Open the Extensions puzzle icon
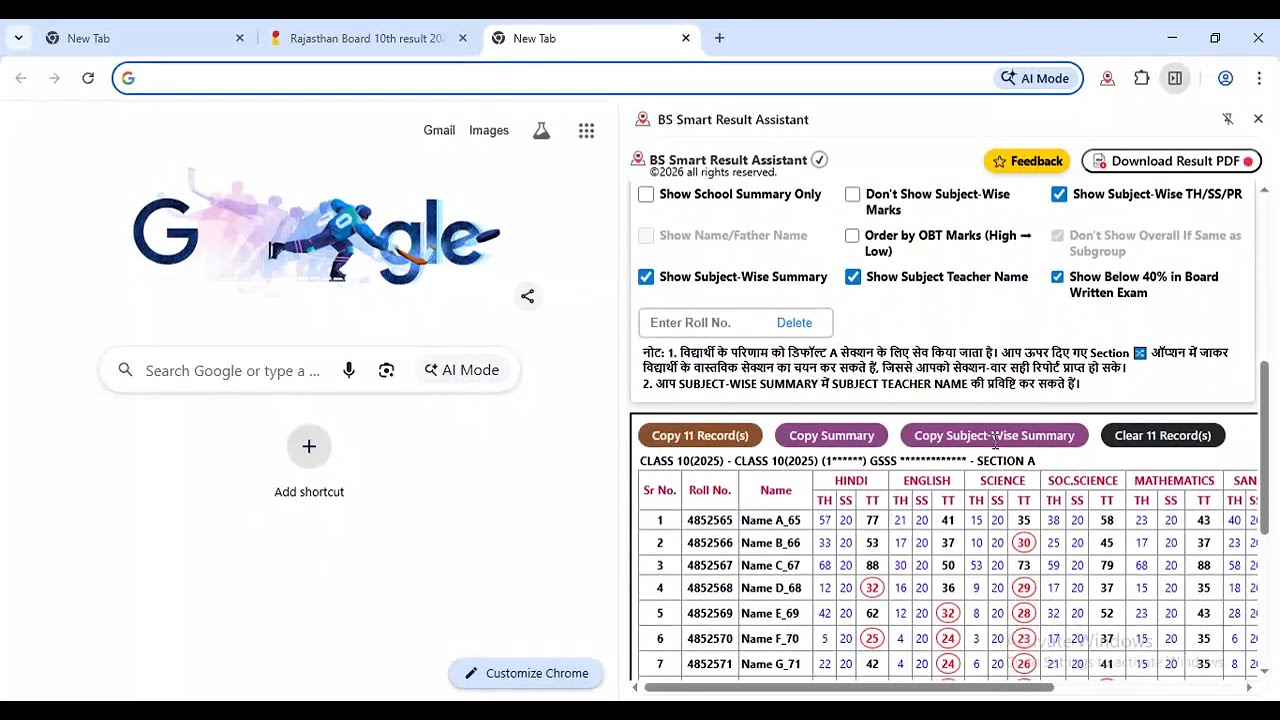 (1141, 78)
